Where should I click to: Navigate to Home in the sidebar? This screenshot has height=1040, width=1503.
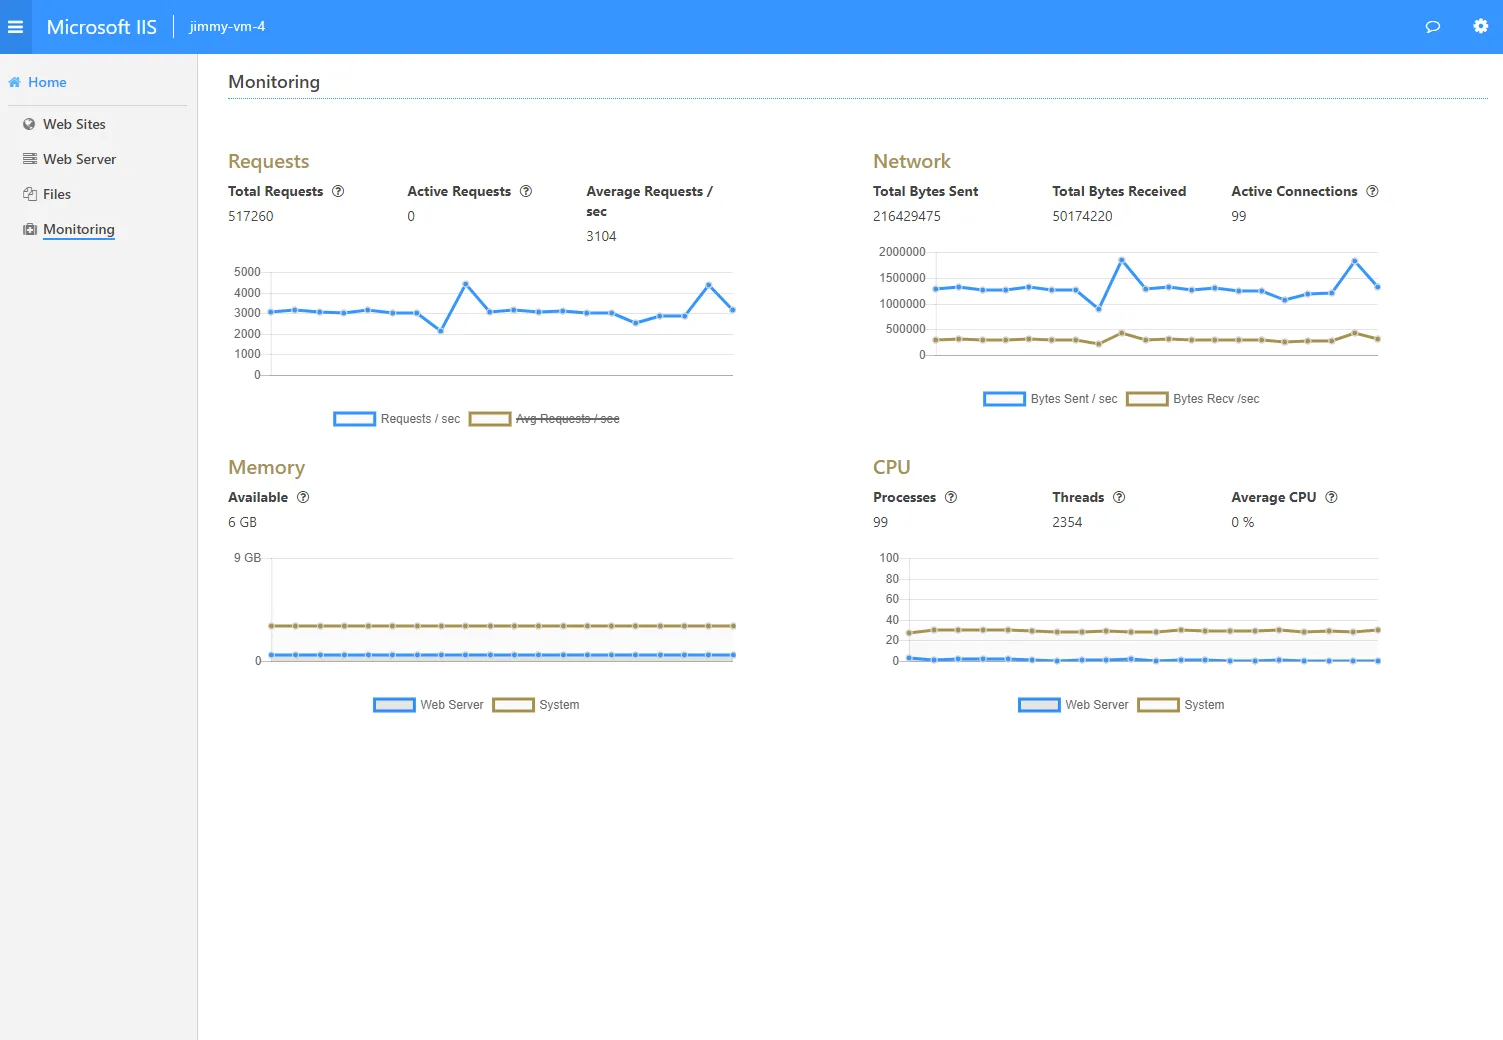[x=46, y=82]
